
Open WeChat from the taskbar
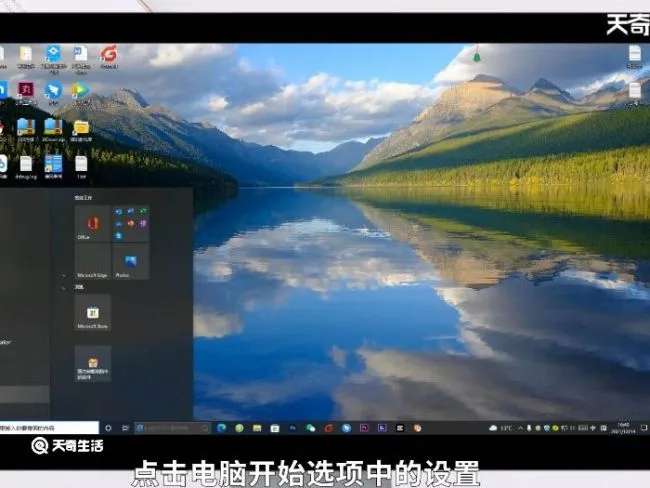click(310, 428)
